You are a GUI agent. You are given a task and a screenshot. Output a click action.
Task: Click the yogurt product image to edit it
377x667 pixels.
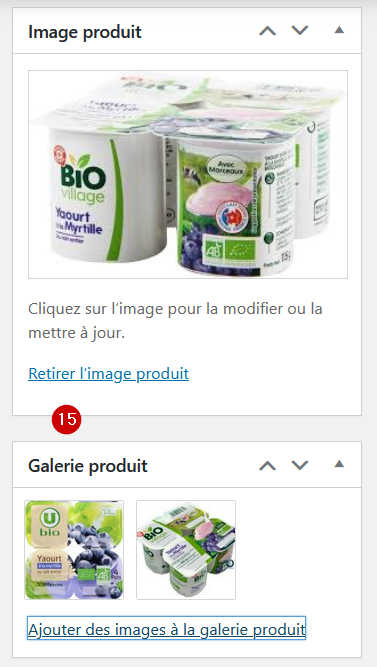point(188,174)
